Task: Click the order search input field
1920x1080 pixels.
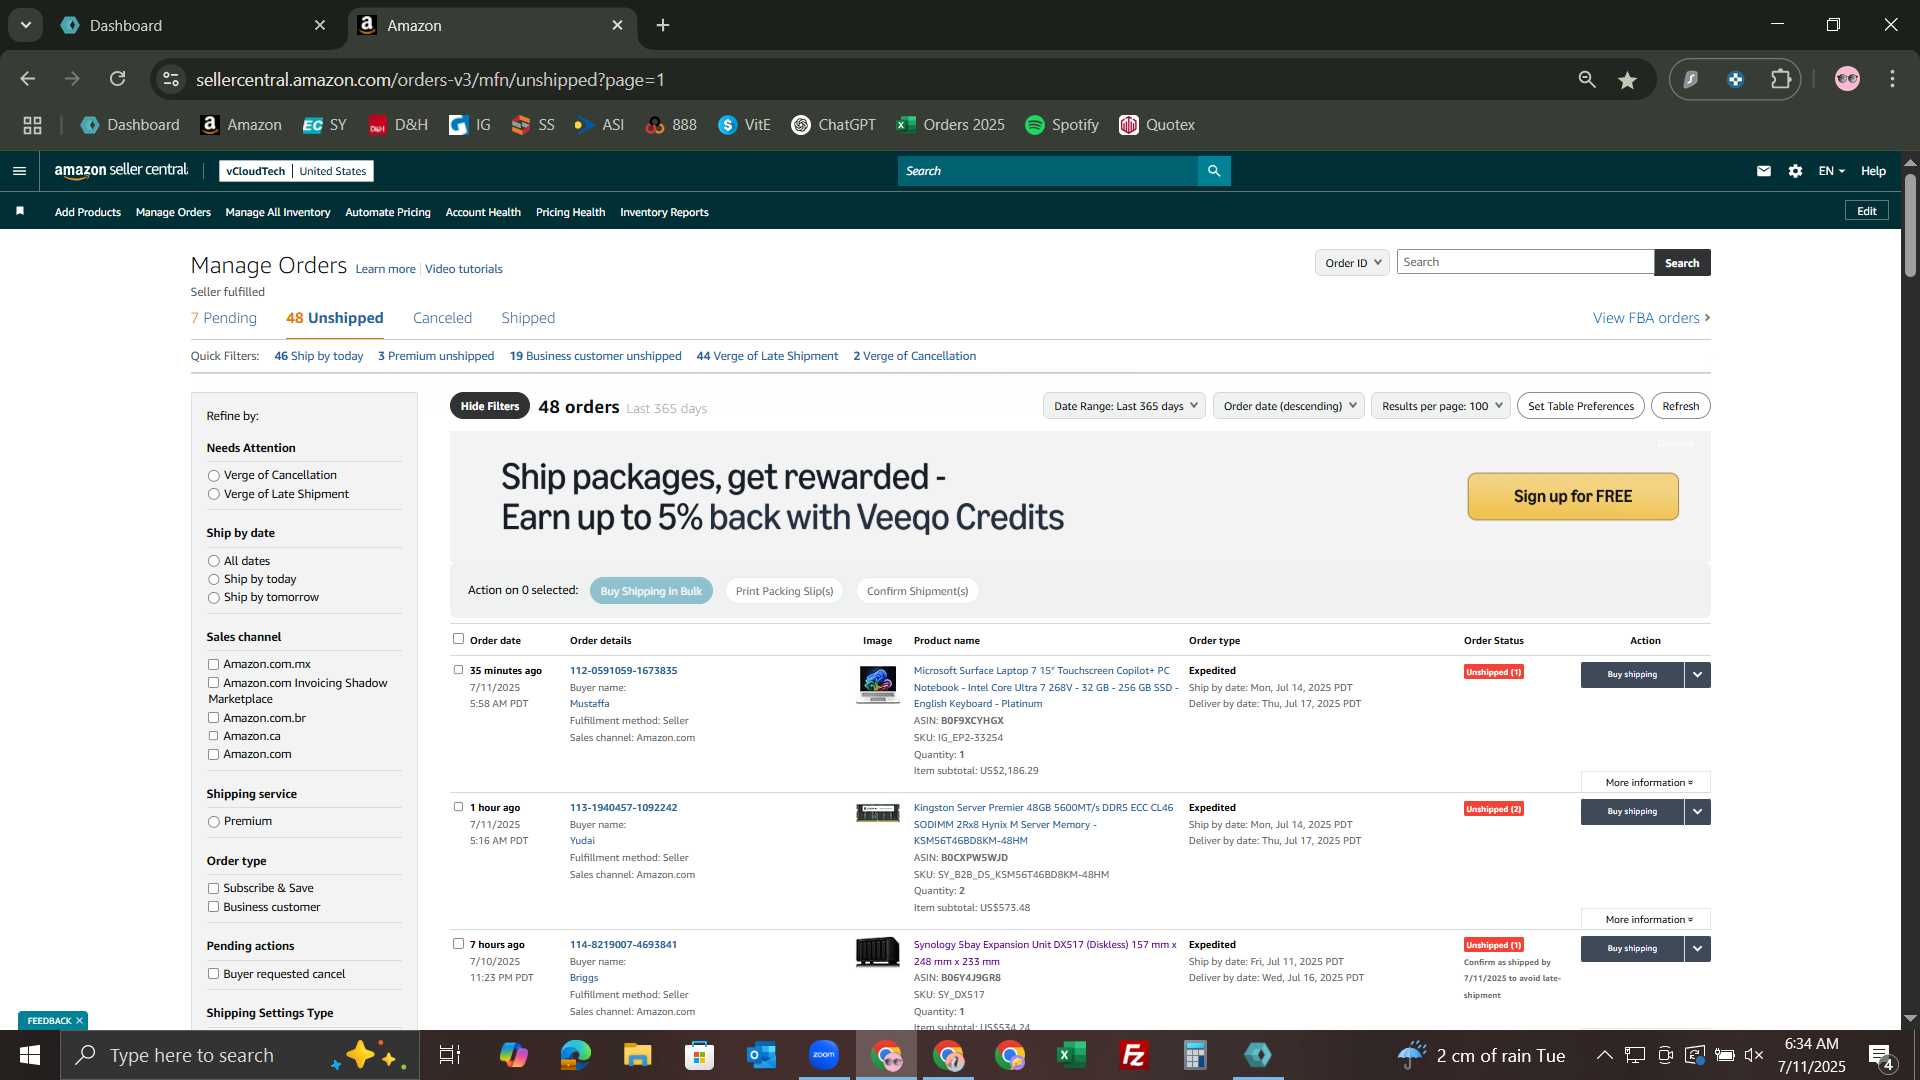Action: tap(1525, 262)
